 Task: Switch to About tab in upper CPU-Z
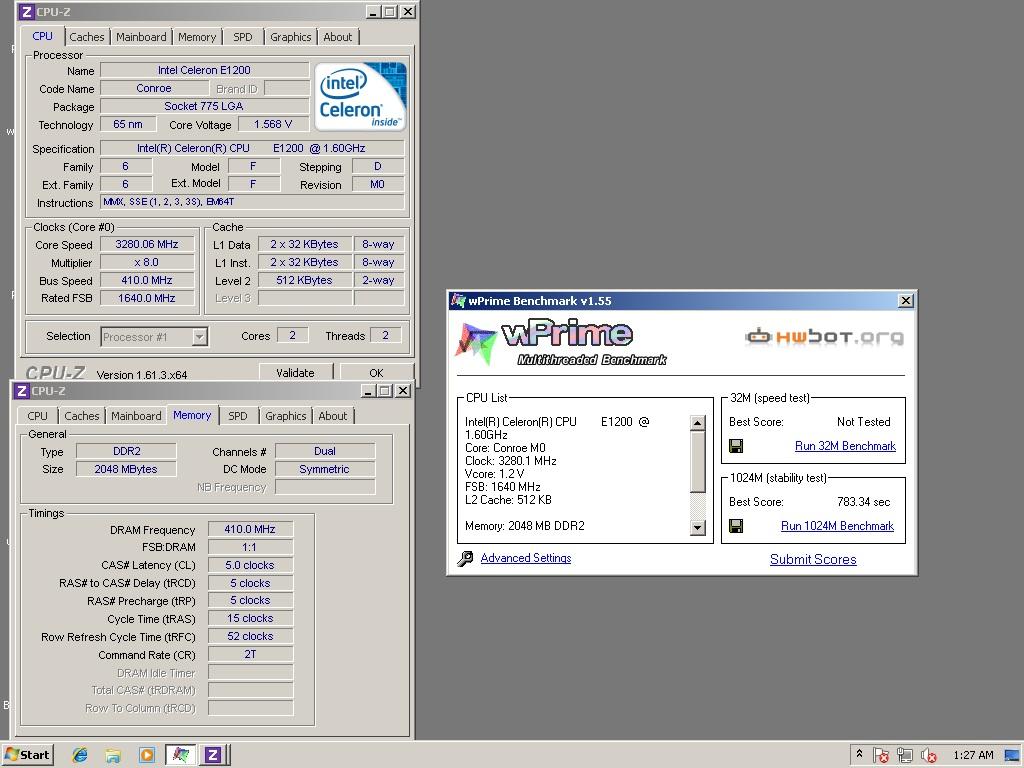[338, 37]
